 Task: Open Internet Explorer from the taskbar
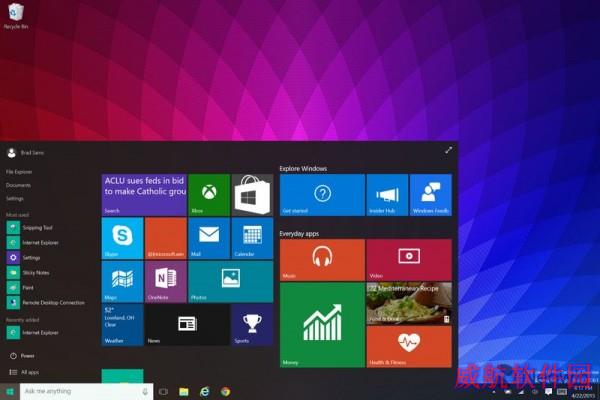(x=205, y=392)
